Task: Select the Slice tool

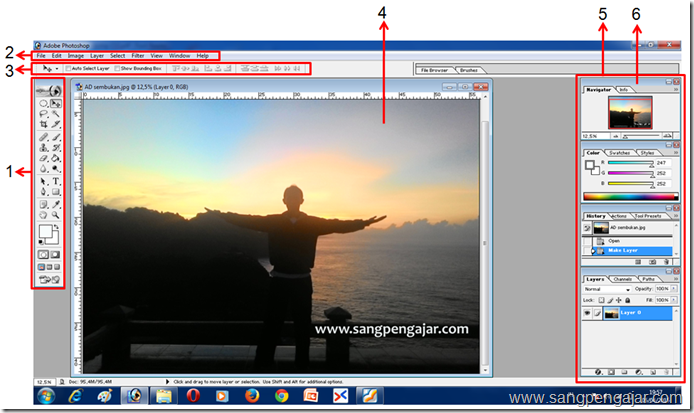Action: click(x=55, y=124)
